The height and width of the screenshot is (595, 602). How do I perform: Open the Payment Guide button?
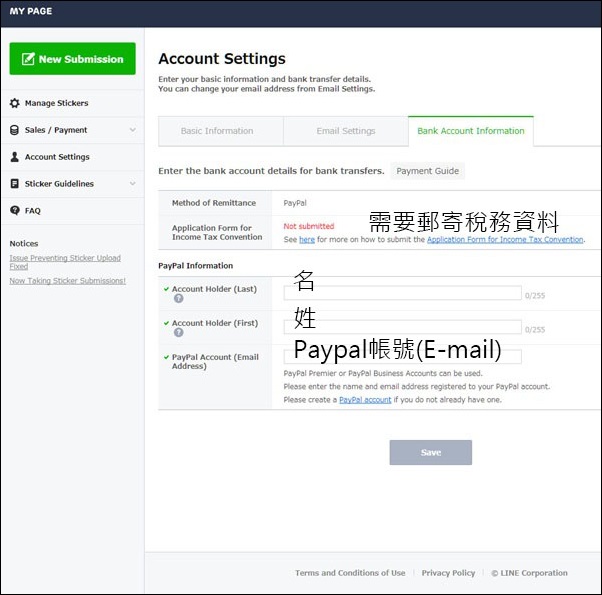[x=427, y=171]
